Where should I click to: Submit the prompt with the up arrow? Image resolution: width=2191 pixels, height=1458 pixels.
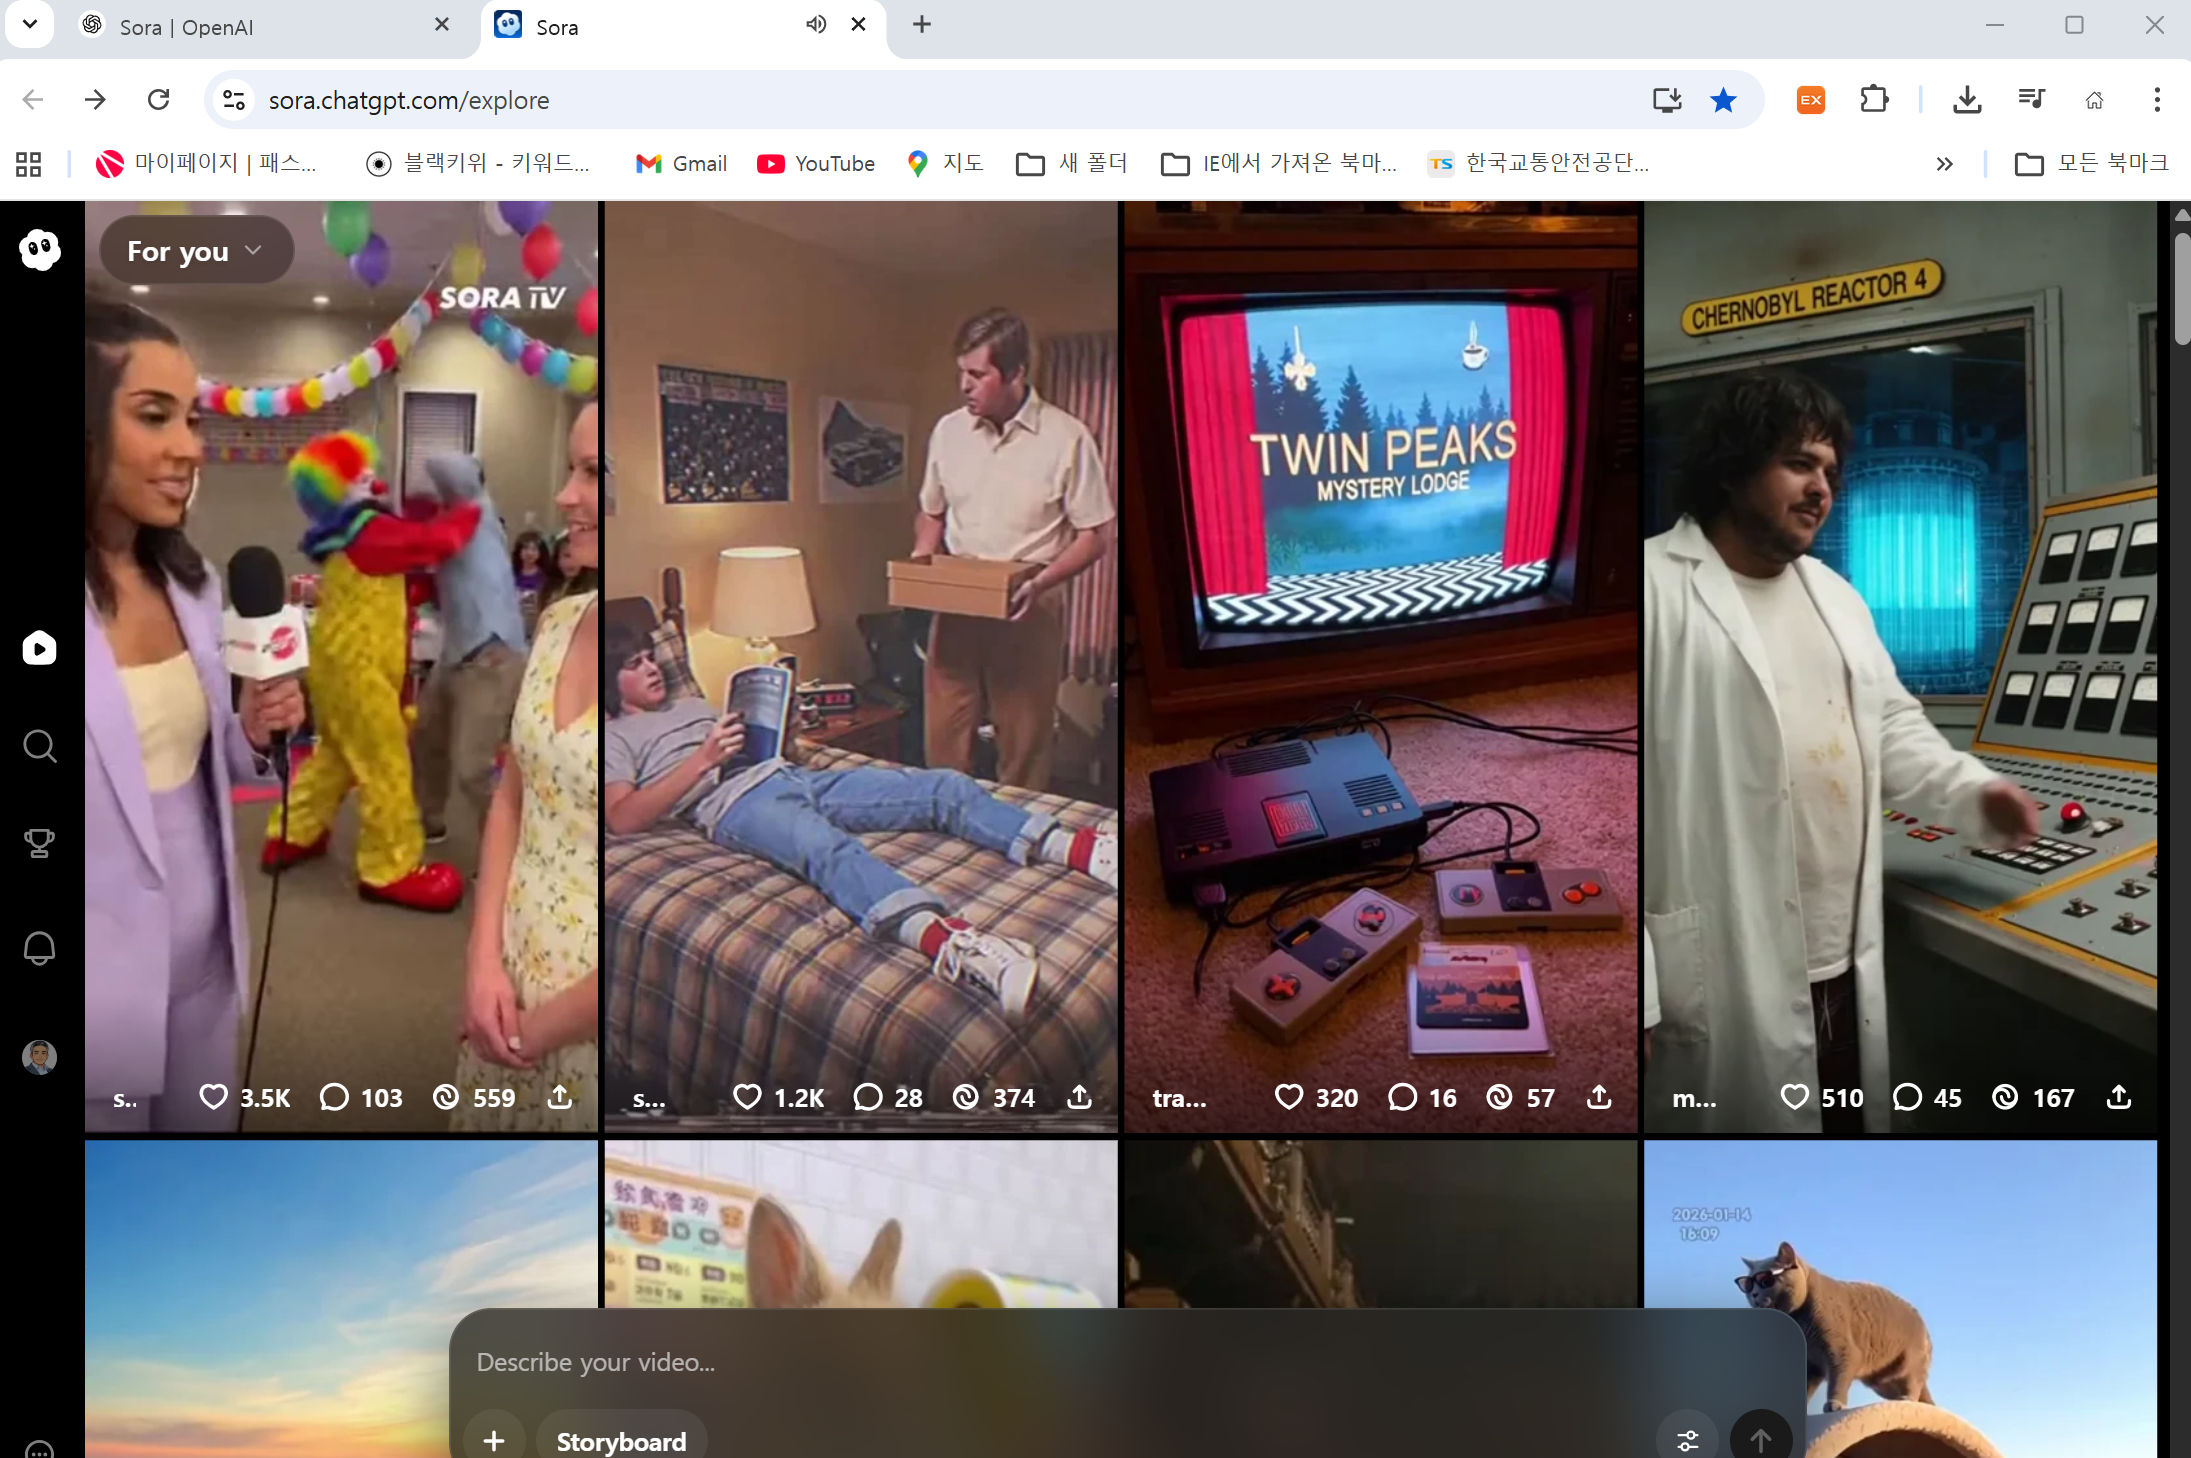click(1761, 1439)
